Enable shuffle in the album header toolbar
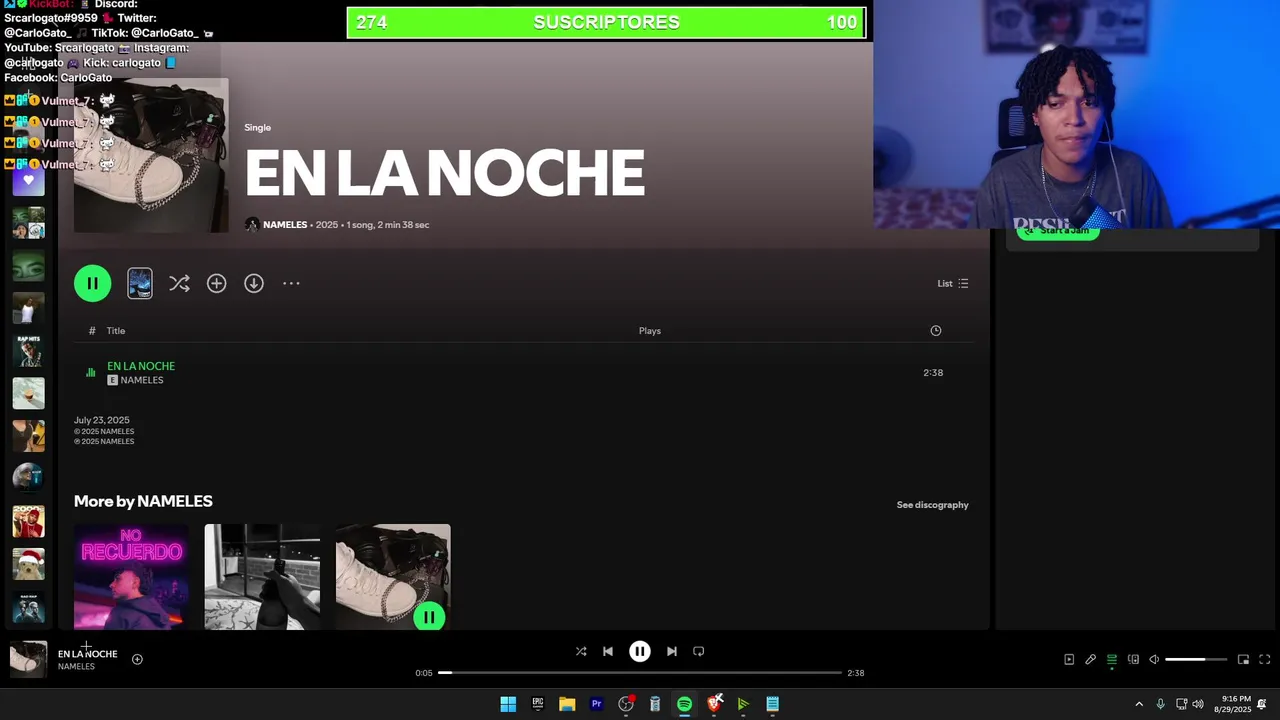The image size is (1280, 720). [x=179, y=283]
